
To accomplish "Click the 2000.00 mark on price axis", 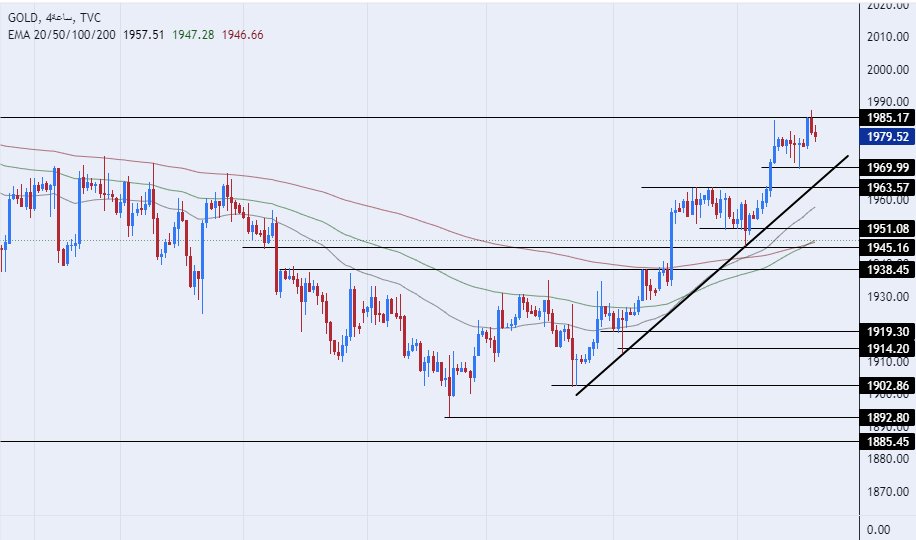I will pyautogui.click(x=888, y=70).
